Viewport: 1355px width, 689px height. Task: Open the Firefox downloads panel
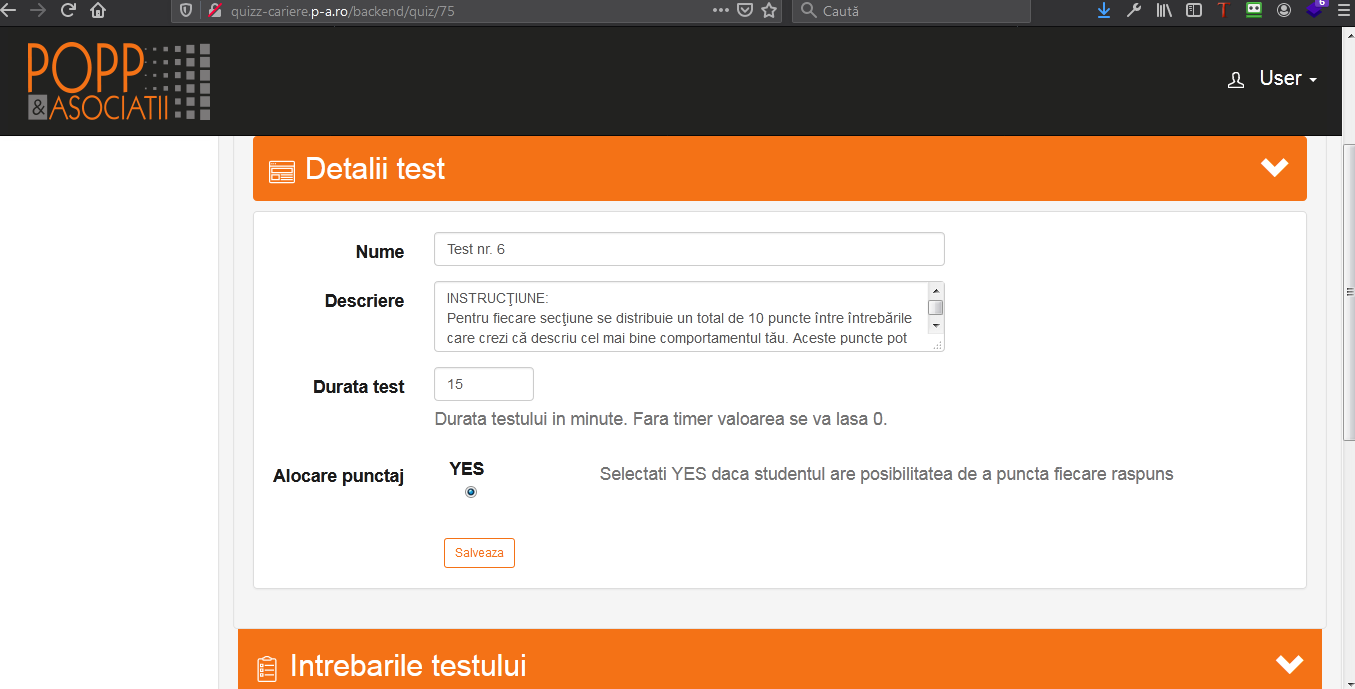[1104, 11]
